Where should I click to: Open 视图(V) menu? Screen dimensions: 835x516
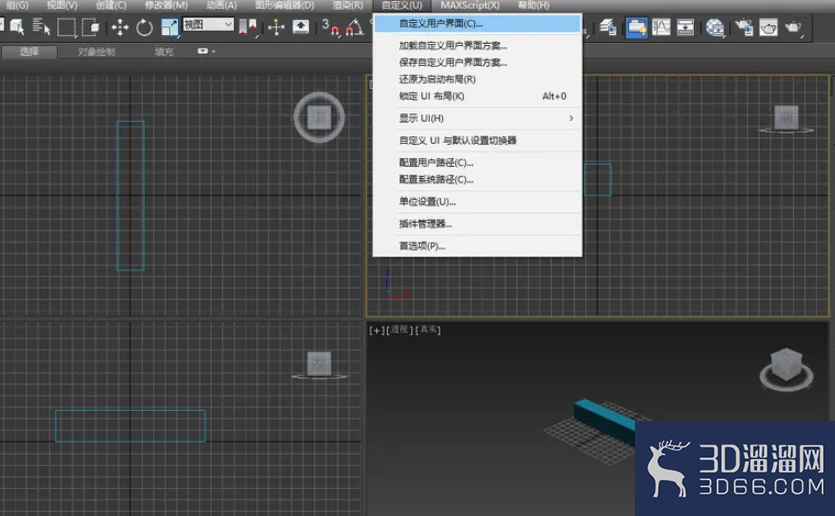click(62, 5)
